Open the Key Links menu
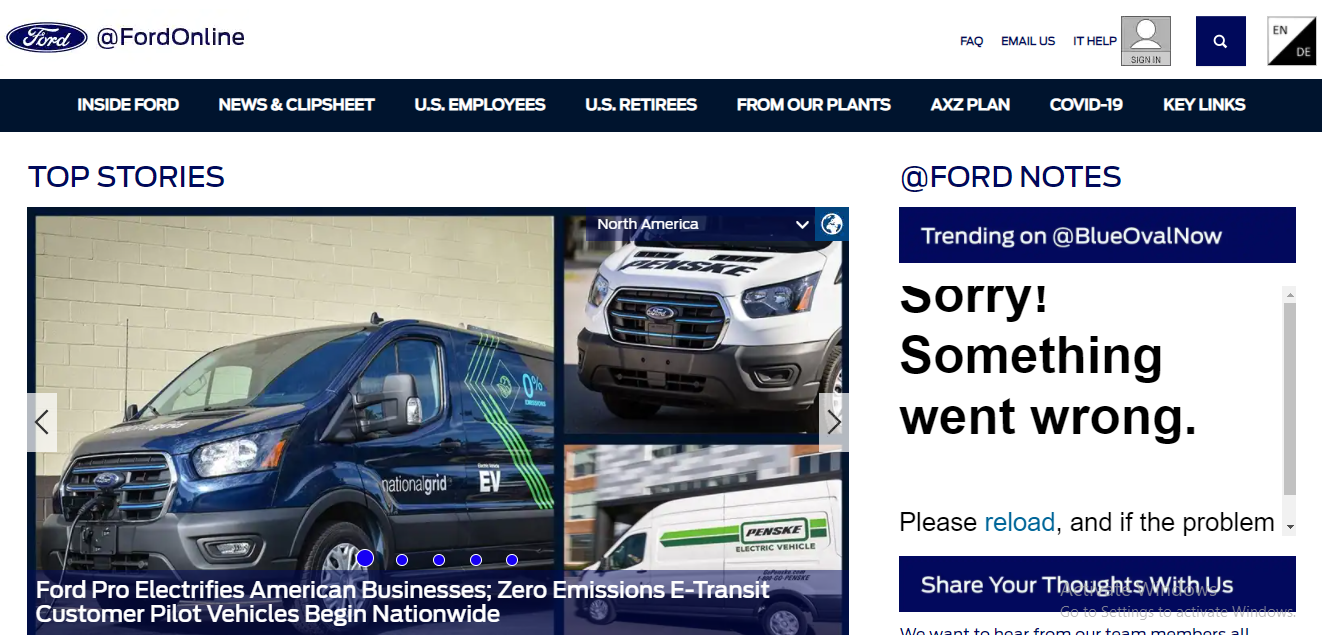1322x635 pixels. click(x=1204, y=105)
